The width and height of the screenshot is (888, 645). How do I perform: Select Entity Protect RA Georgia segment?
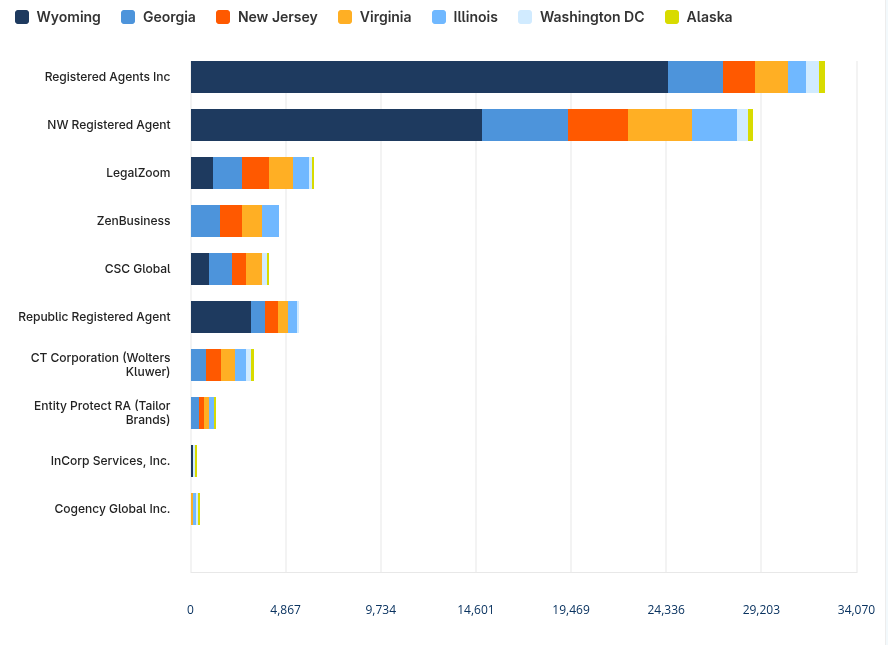pyautogui.click(x=195, y=413)
